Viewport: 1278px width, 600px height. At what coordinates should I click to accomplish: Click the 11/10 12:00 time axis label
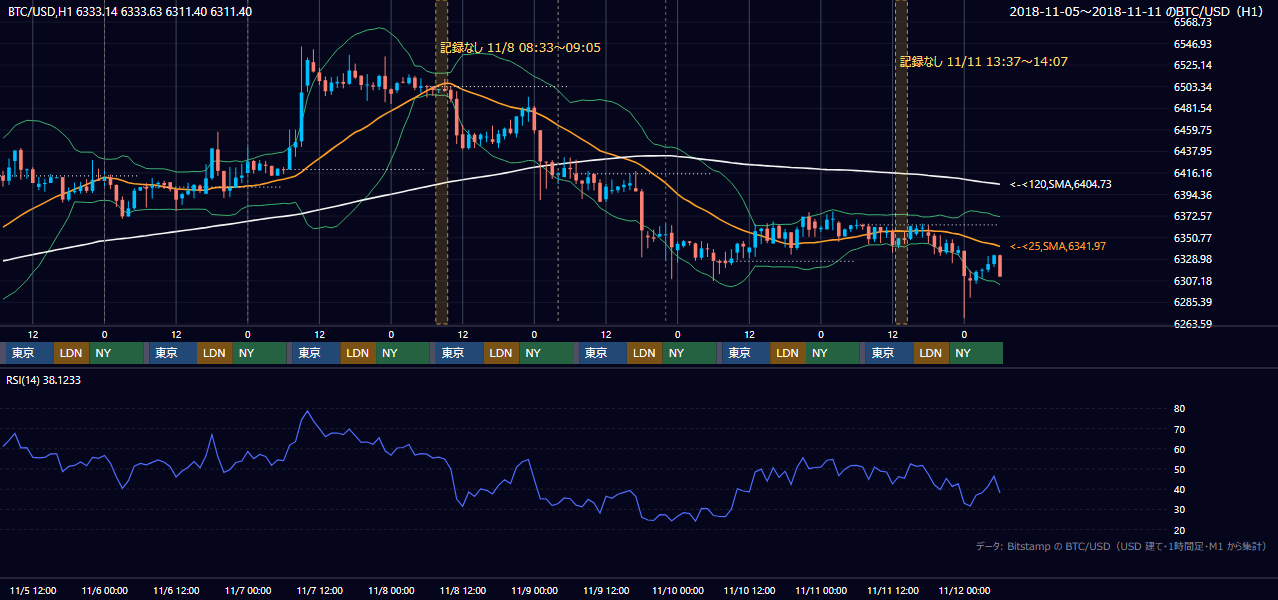[x=748, y=590]
